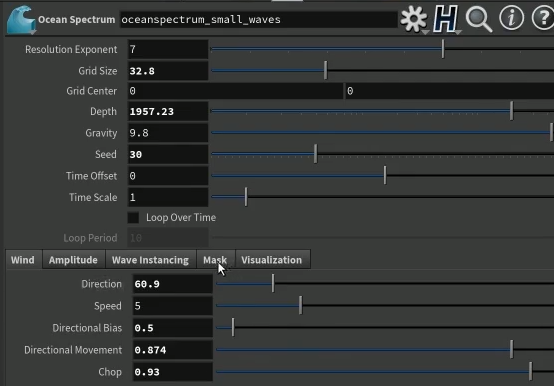Screen dimensions: 554x386
Task: Click the Gravity value field
Action: [168, 133]
